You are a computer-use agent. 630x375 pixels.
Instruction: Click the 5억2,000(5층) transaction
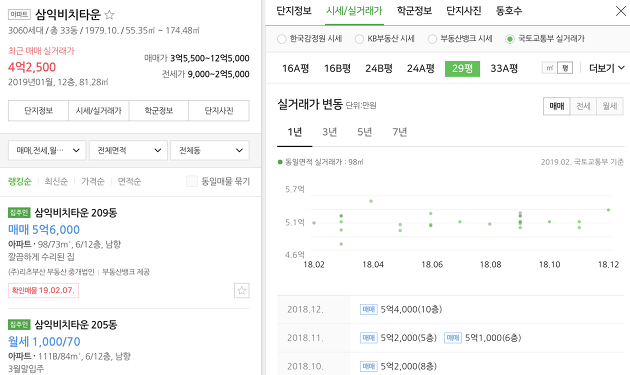408,338
